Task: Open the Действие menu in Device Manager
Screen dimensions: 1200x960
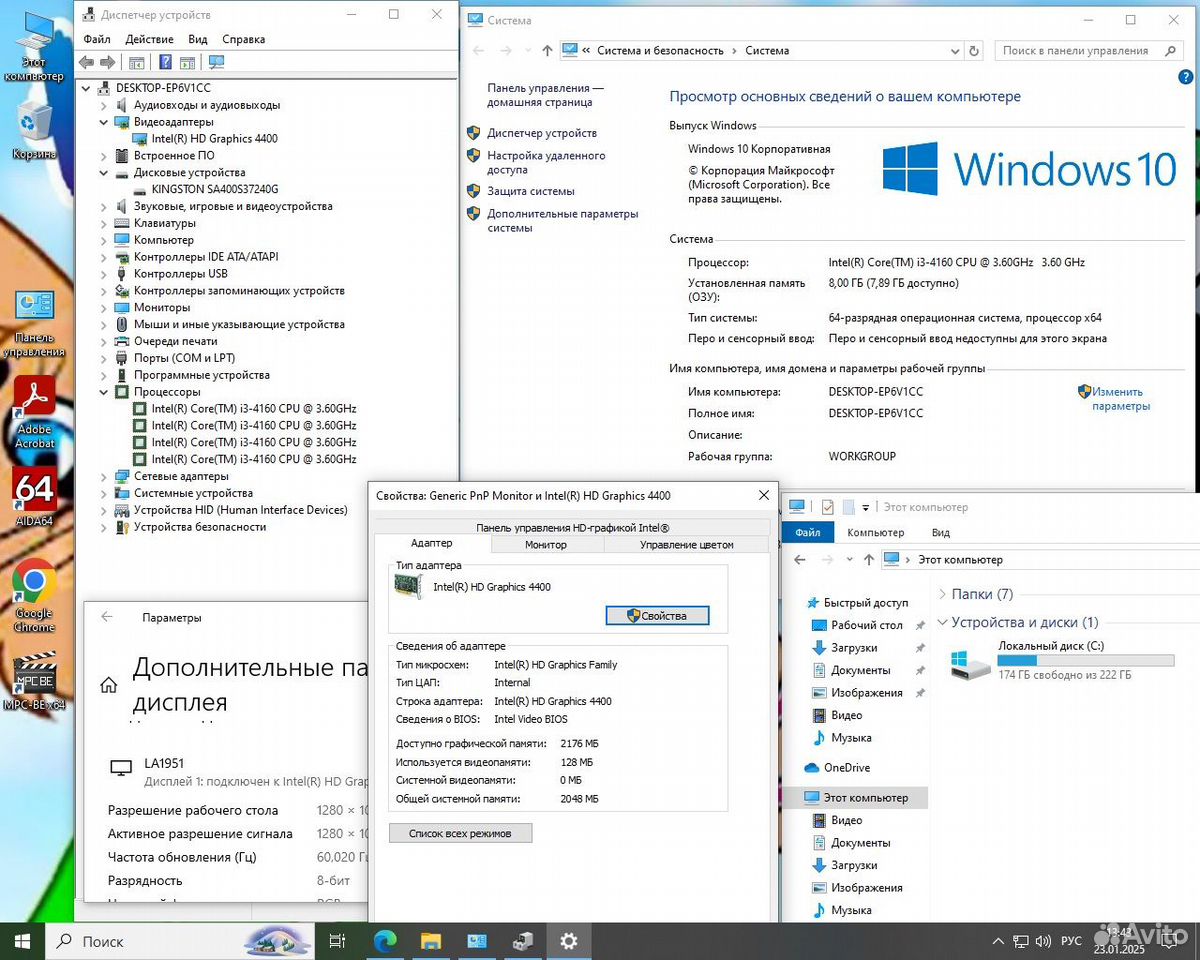Action: 150,39
